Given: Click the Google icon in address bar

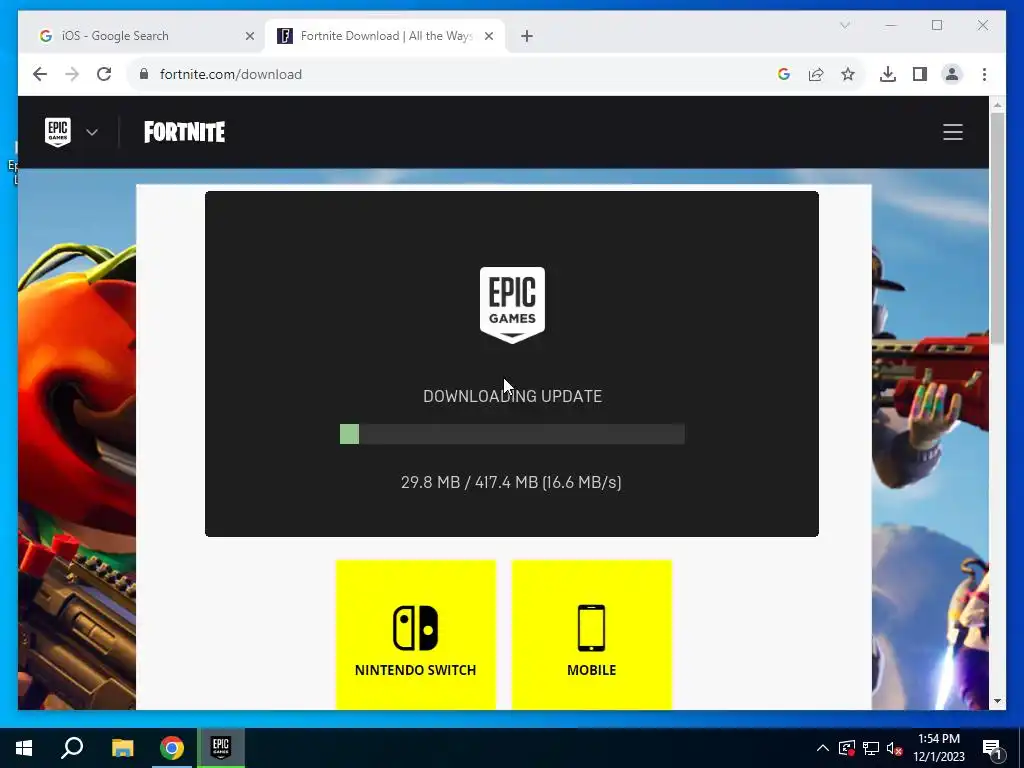Looking at the screenshot, I should (x=784, y=74).
